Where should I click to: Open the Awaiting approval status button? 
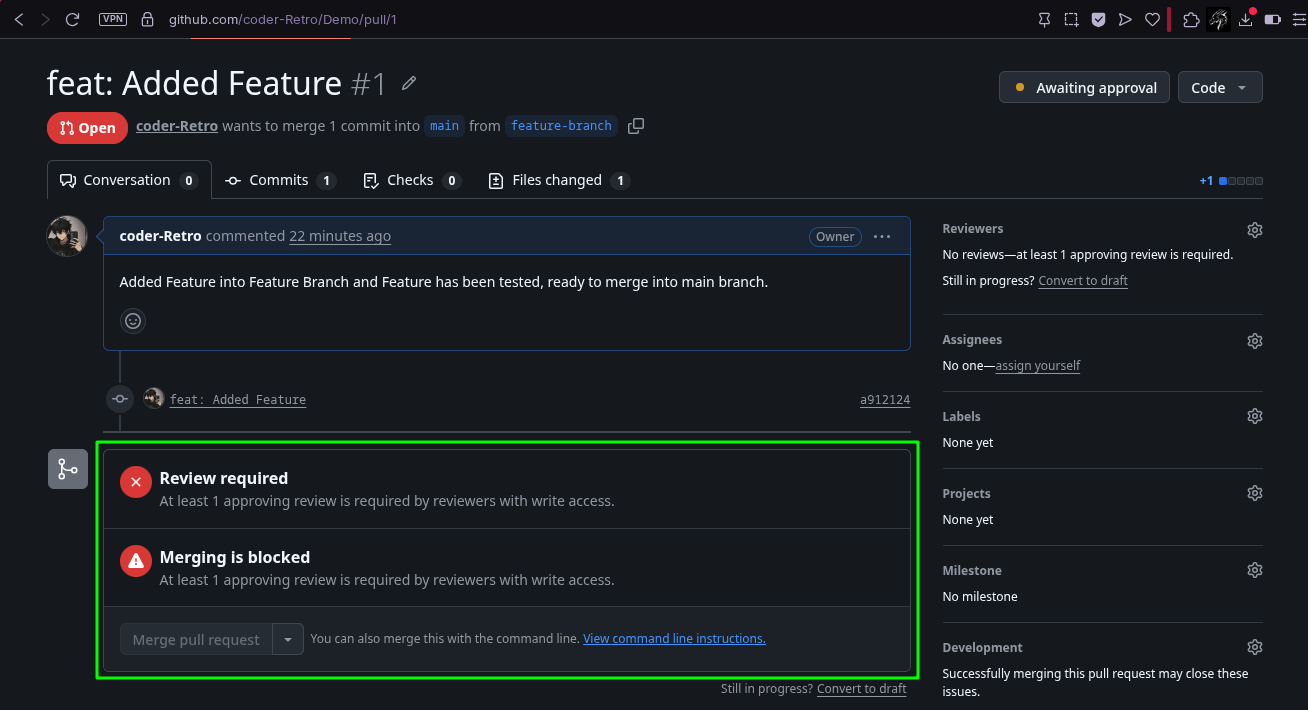pyautogui.click(x=1084, y=87)
